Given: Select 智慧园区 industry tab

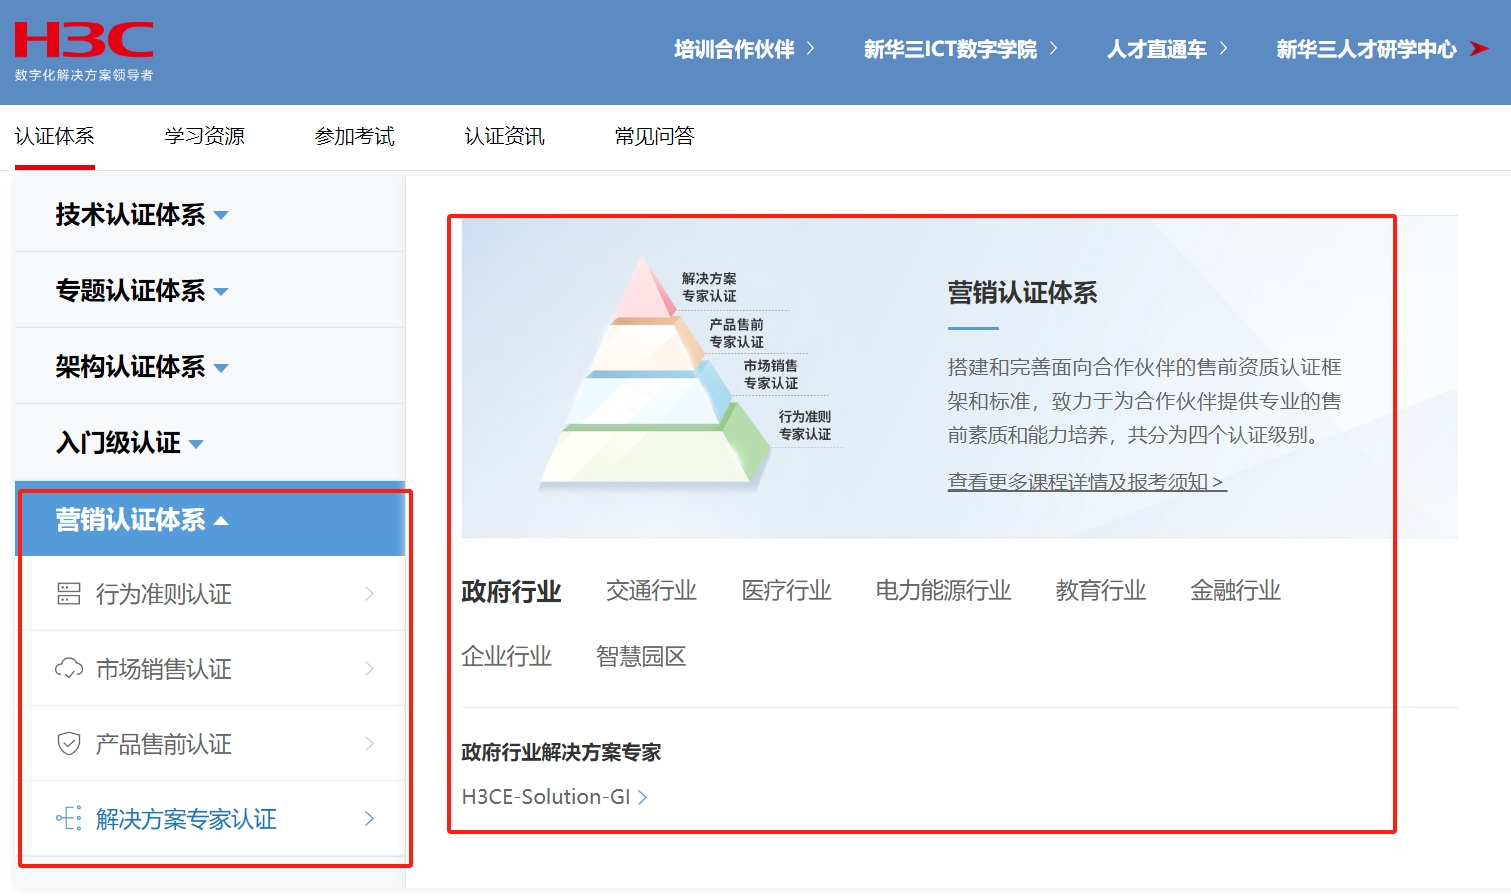Looking at the screenshot, I should coord(641,657).
